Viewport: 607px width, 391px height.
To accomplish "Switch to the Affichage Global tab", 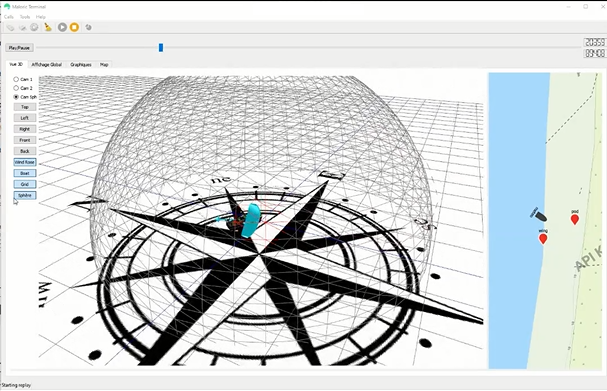I will (46, 65).
